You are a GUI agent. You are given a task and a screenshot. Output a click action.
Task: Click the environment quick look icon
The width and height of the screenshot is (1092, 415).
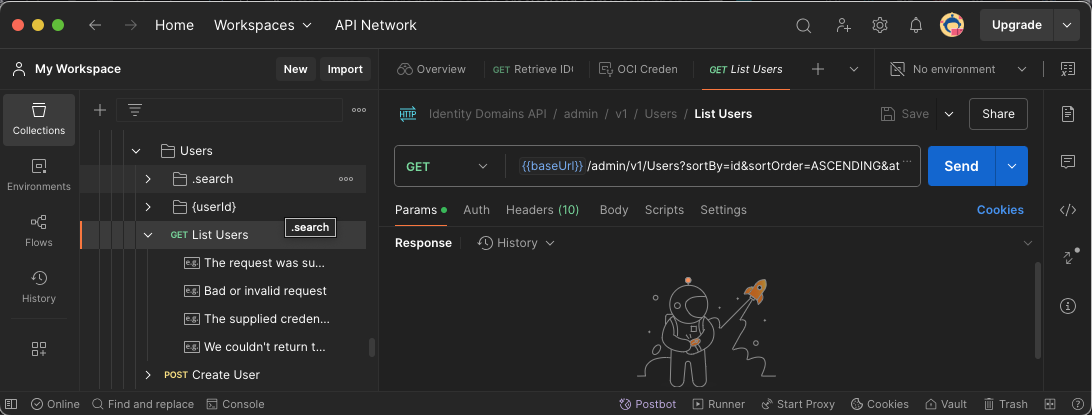(x=1068, y=69)
